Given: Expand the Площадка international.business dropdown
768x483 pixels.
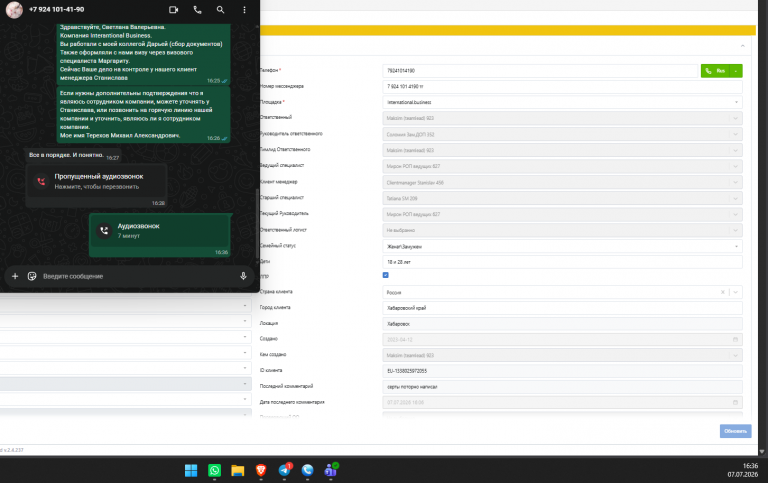Looking at the screenshot, I should pos(562,102).
